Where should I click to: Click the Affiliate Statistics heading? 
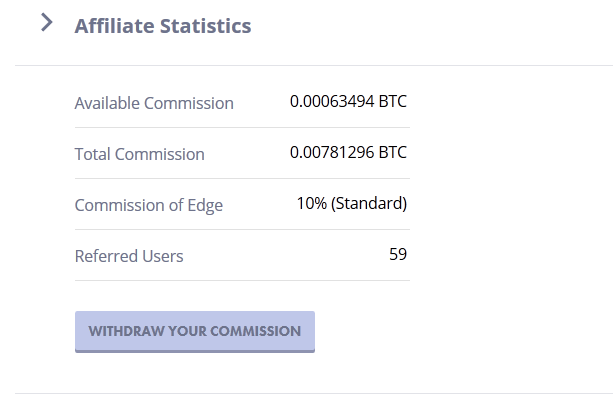162,26
